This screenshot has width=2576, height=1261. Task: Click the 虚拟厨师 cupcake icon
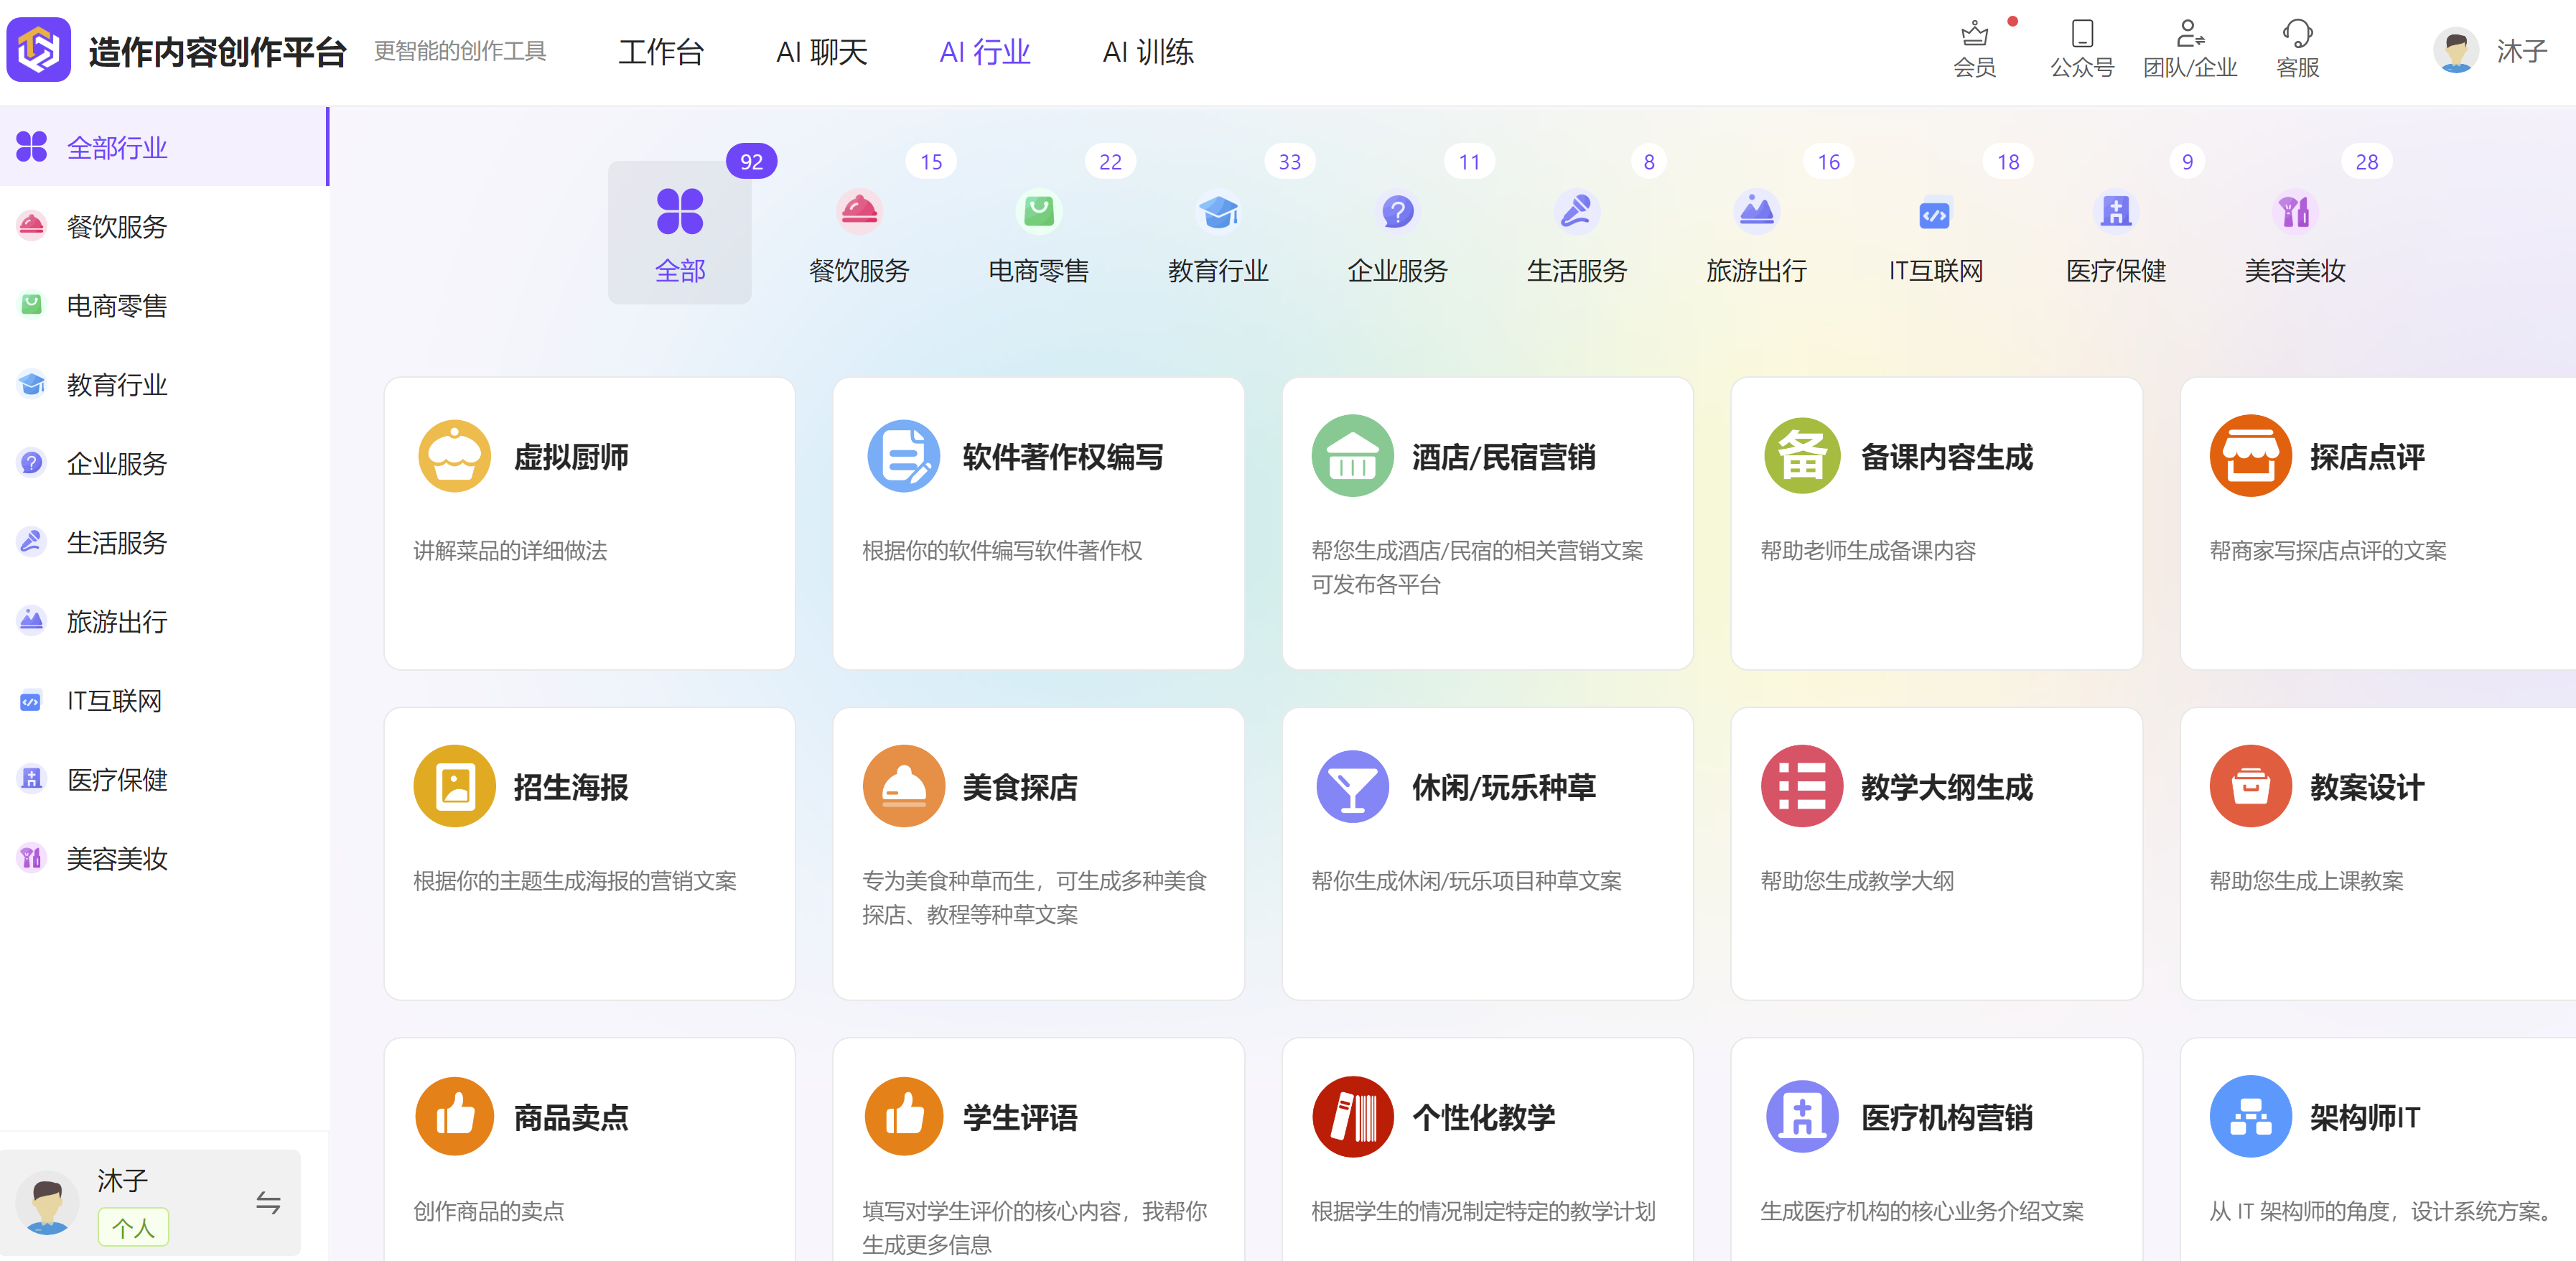(x=454, y=456)
